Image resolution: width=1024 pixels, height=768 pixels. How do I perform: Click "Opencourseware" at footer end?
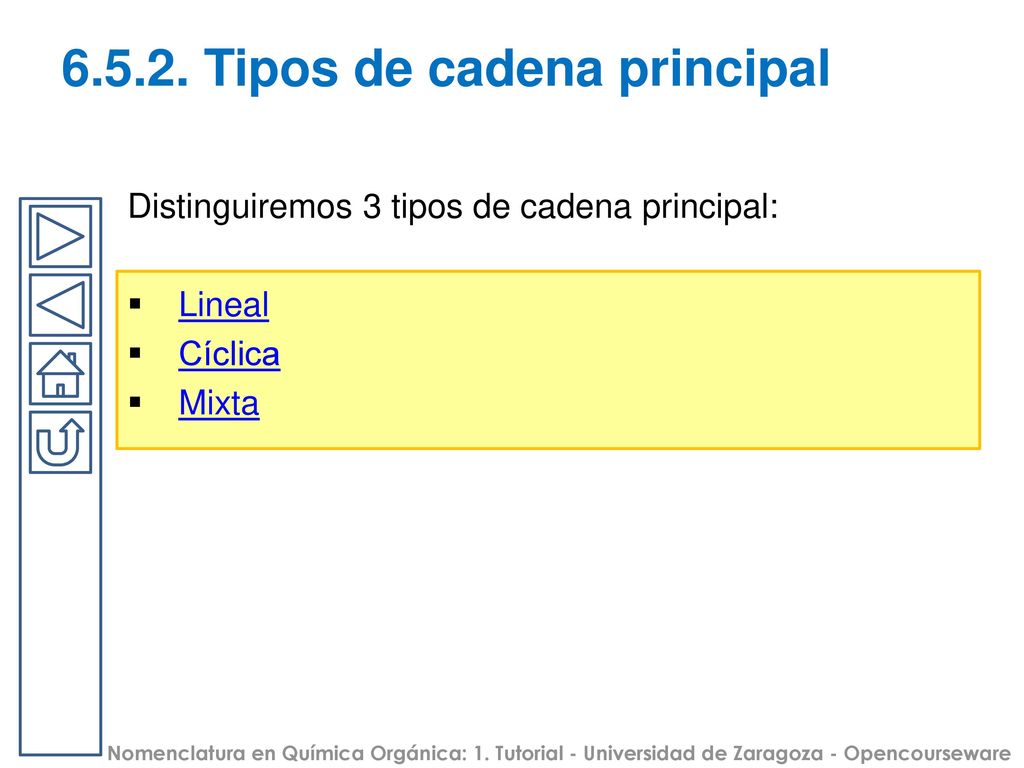pyautogui.click(x=927, y=754)
